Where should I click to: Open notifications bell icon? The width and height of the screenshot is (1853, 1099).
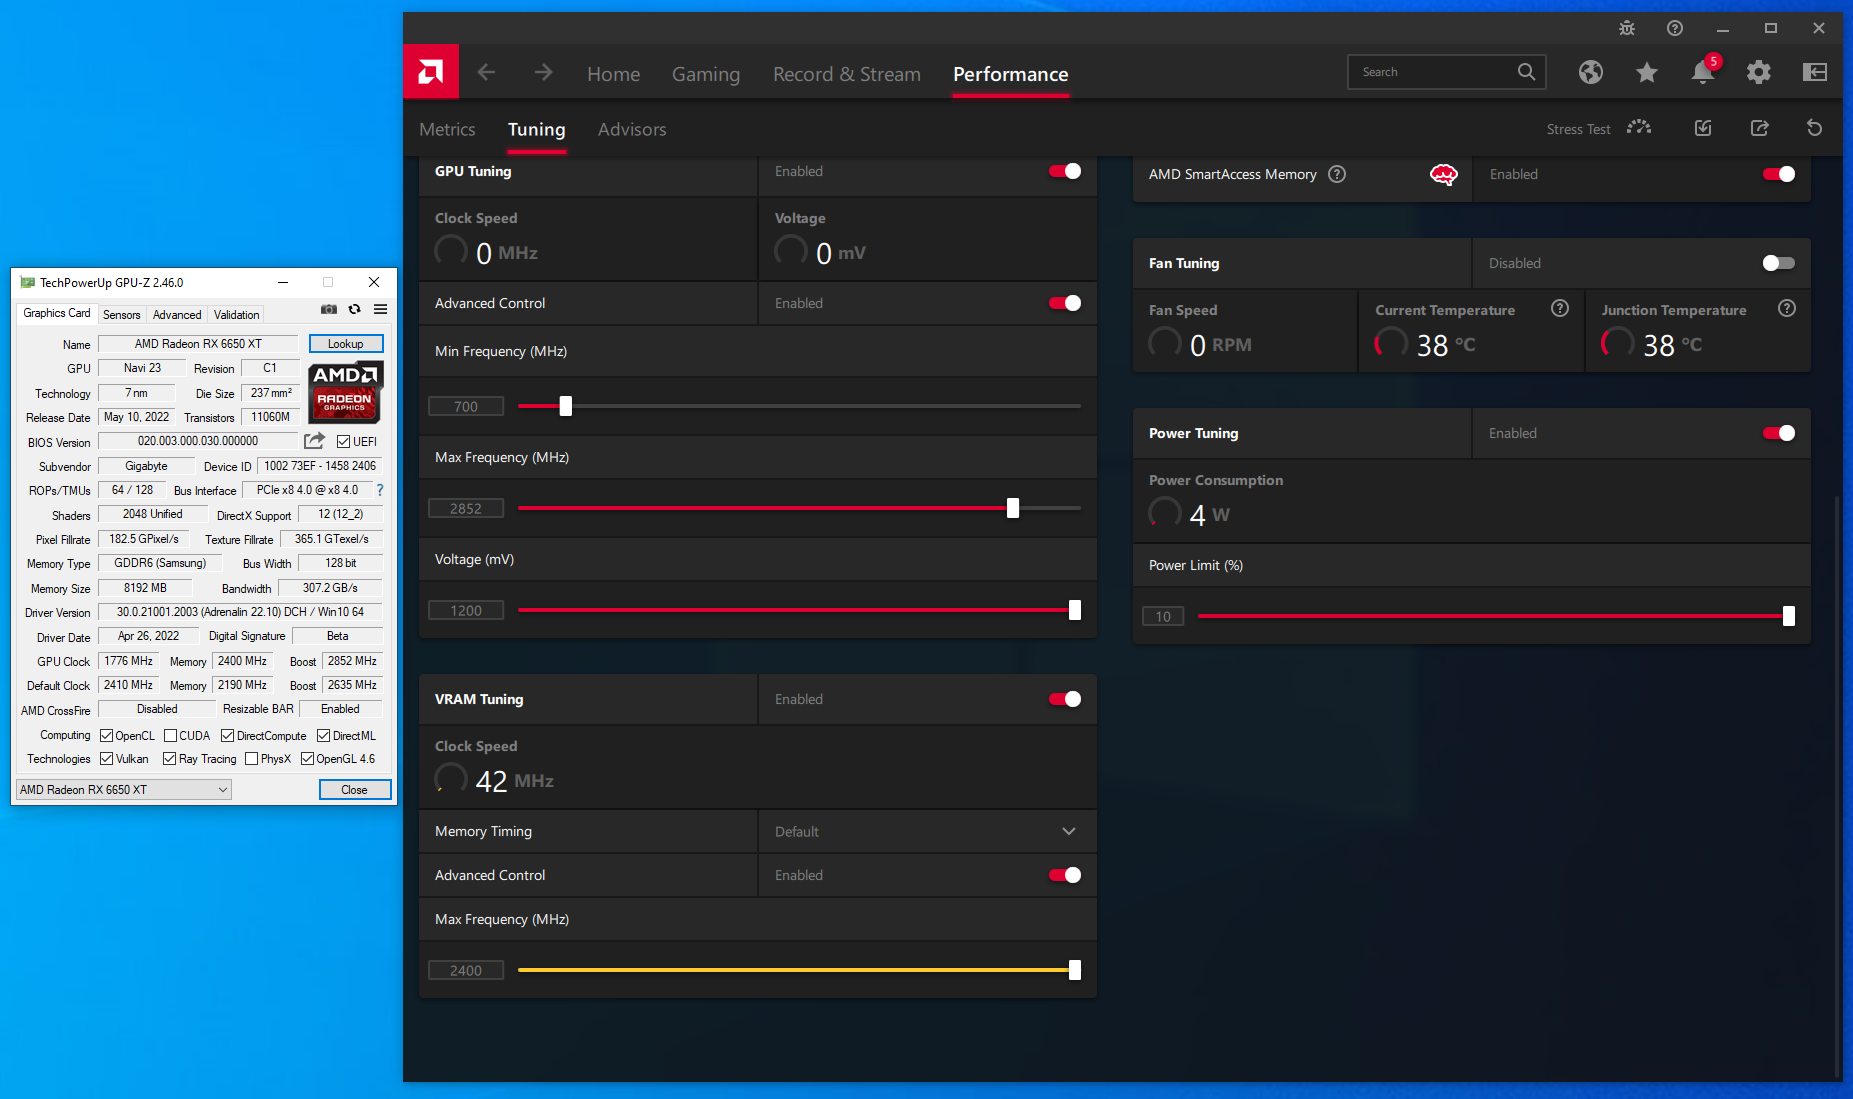coord(1703,72)
